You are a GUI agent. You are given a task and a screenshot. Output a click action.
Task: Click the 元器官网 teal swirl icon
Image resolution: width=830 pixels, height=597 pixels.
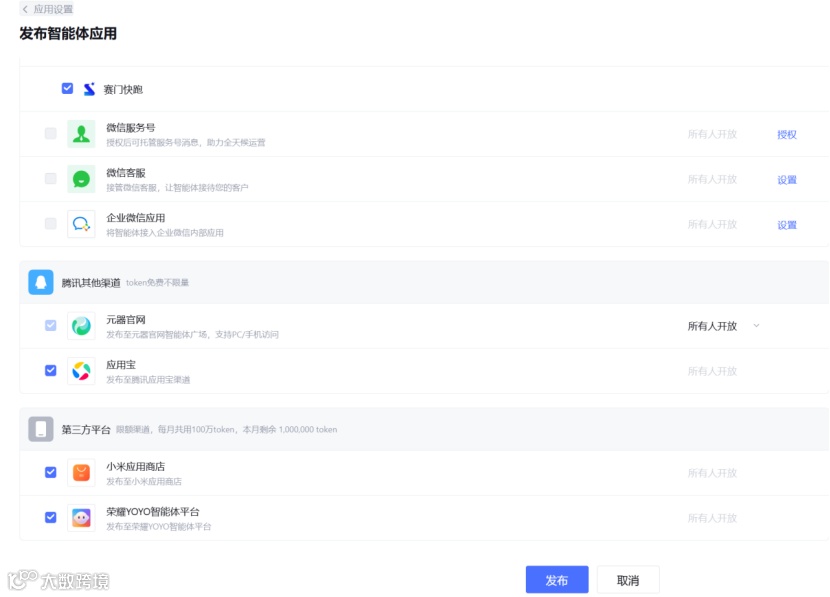click(x=81, y=325)
